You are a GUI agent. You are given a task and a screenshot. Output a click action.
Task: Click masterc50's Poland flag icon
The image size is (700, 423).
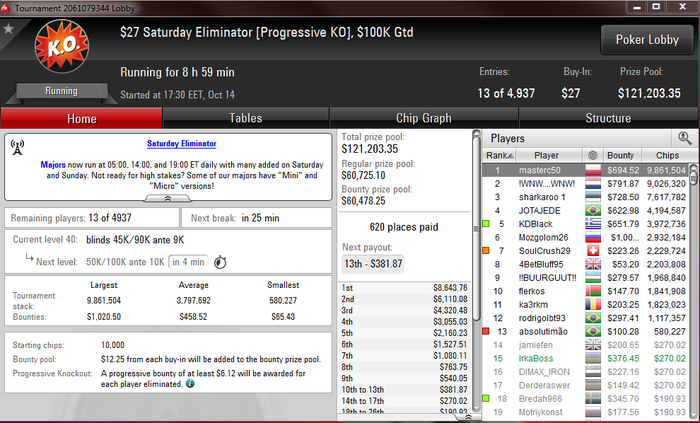593,170
